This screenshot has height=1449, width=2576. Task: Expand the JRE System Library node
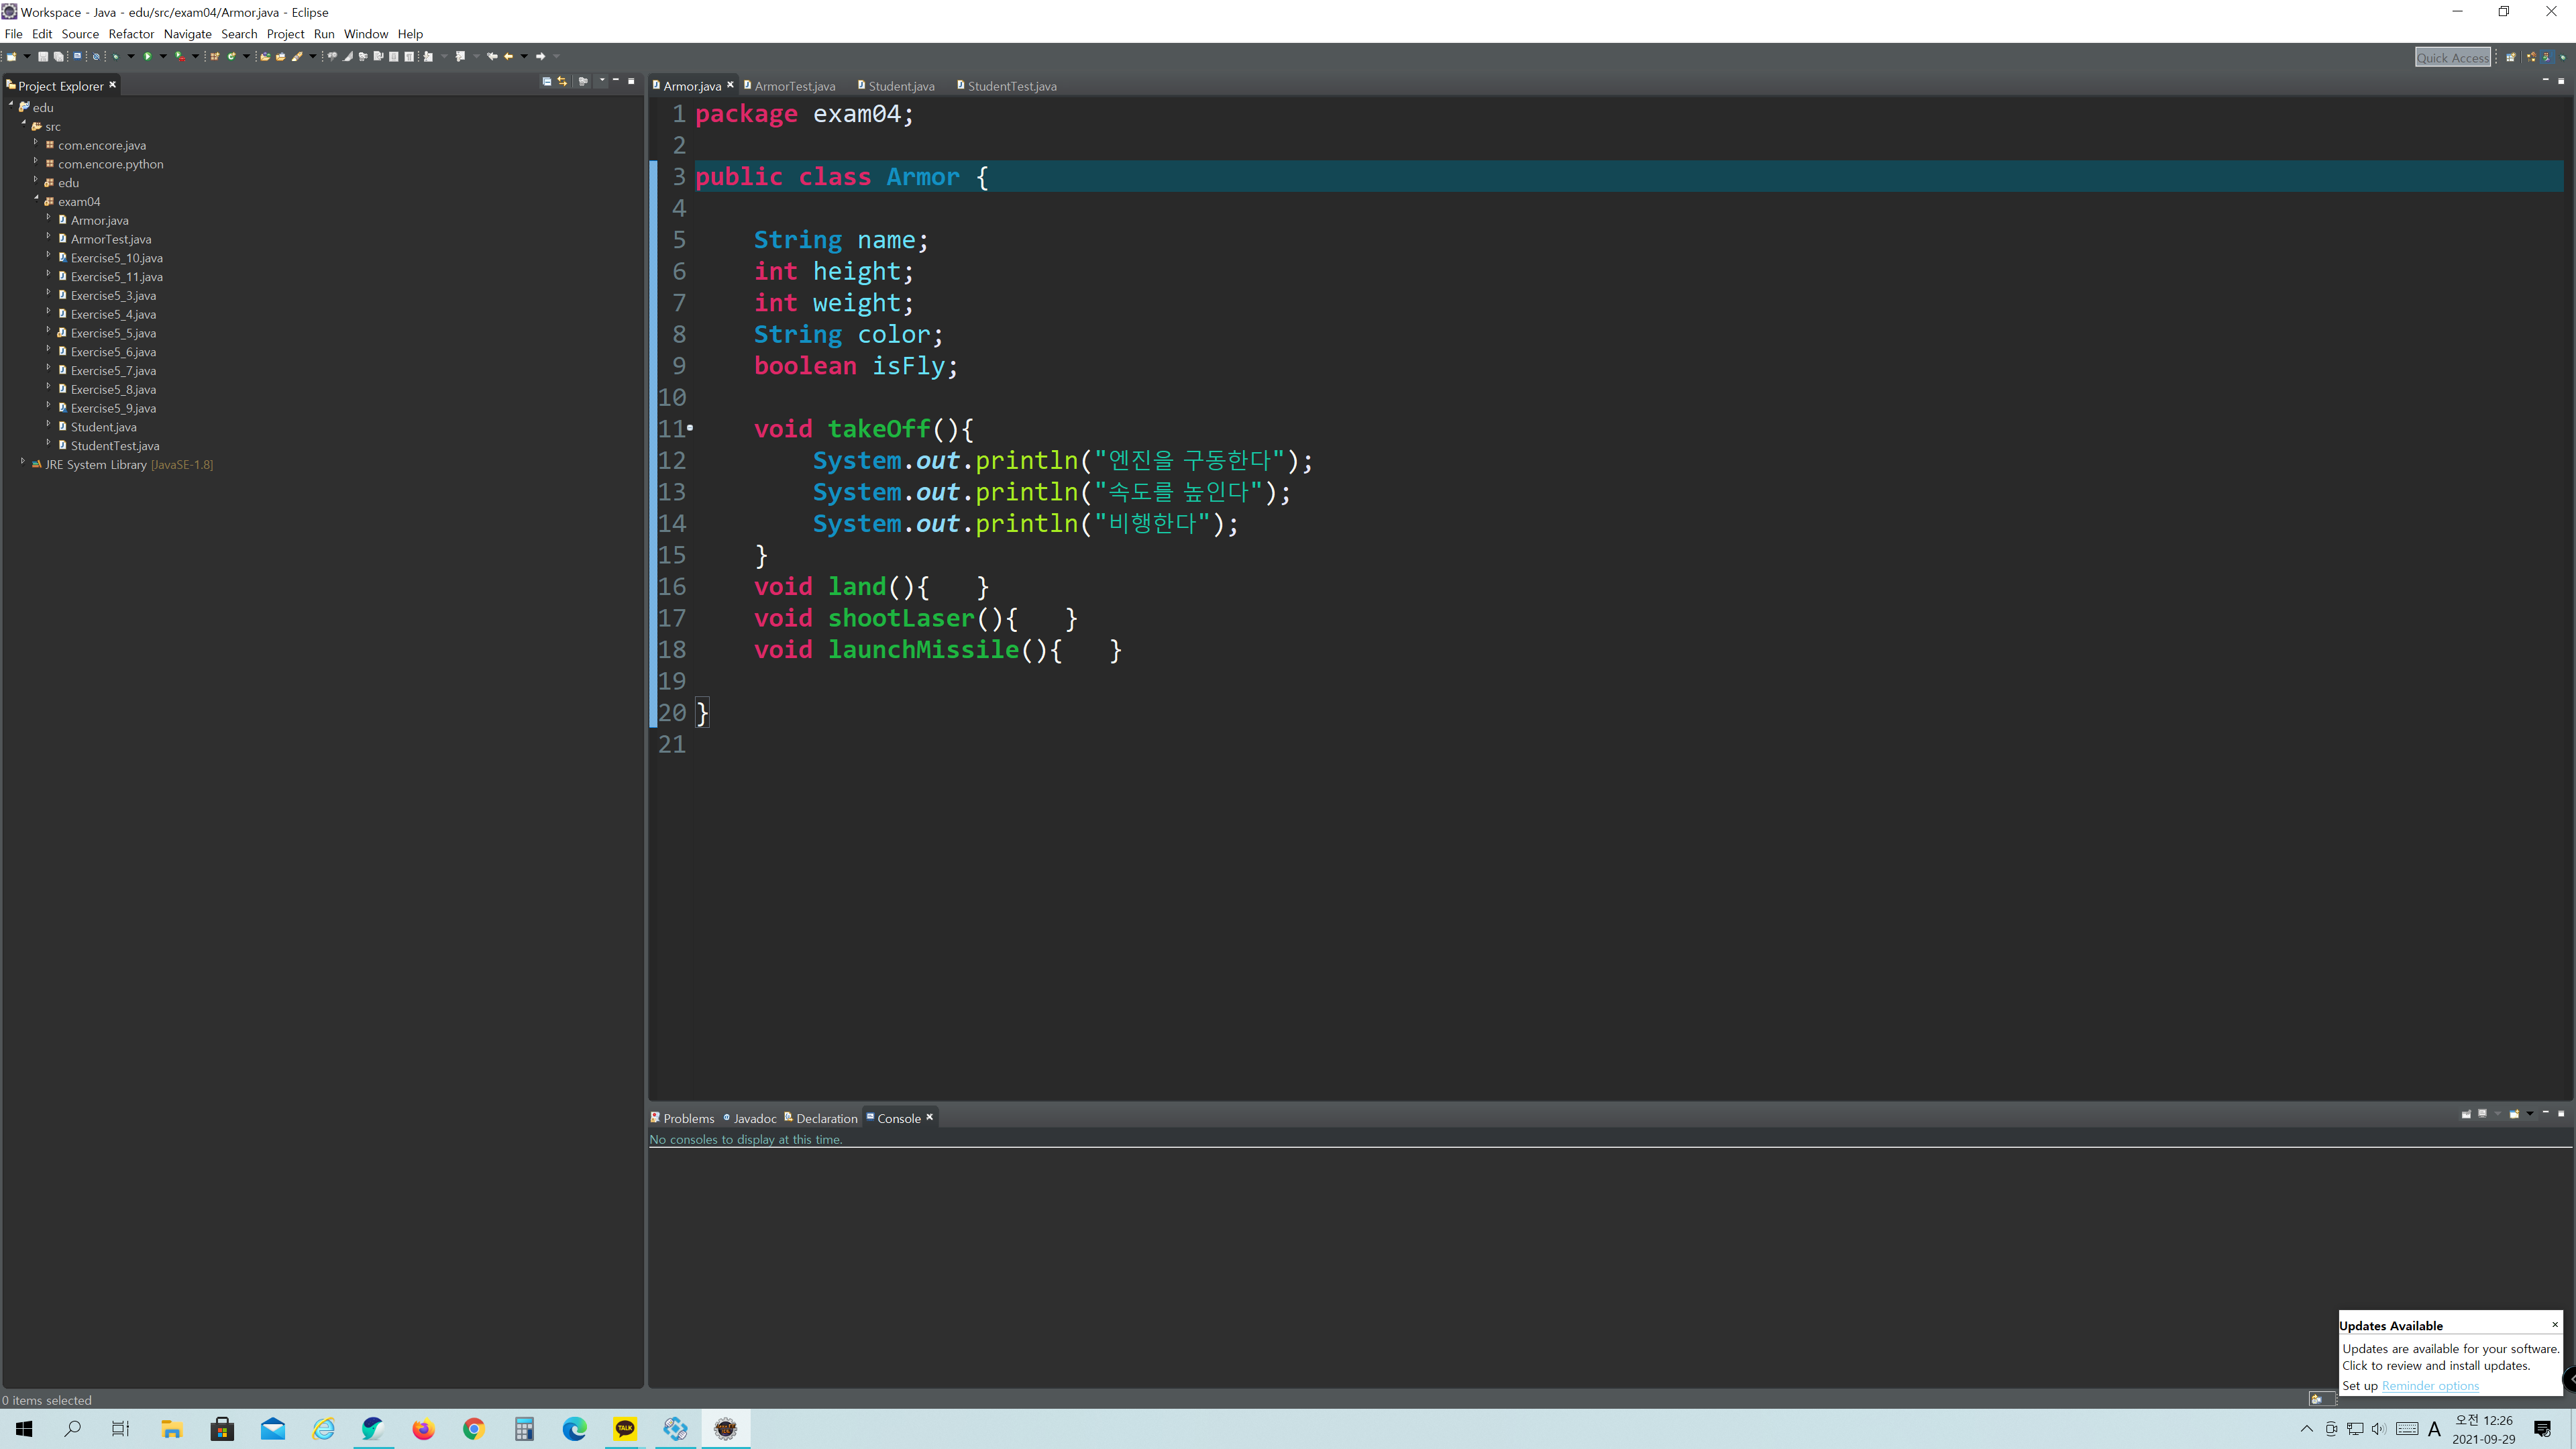pyautogui.click(x=23, y=462)
